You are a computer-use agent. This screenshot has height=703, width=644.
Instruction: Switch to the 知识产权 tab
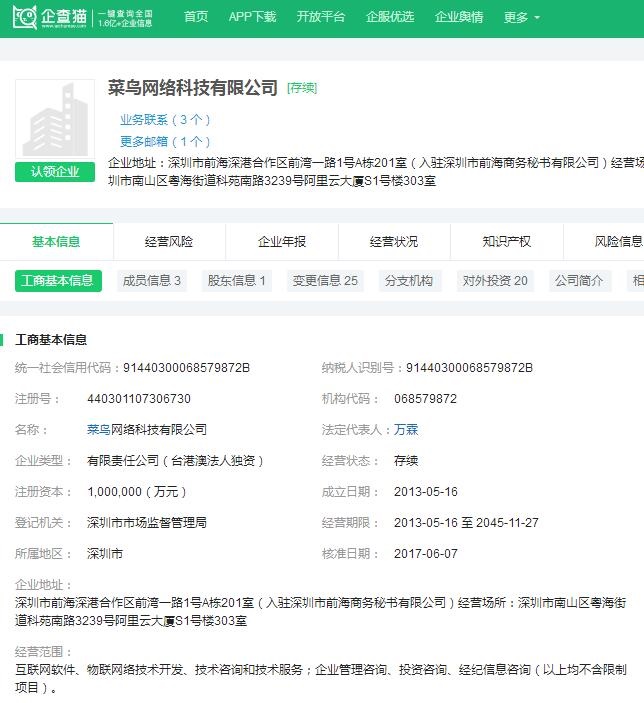pos(507,242)
